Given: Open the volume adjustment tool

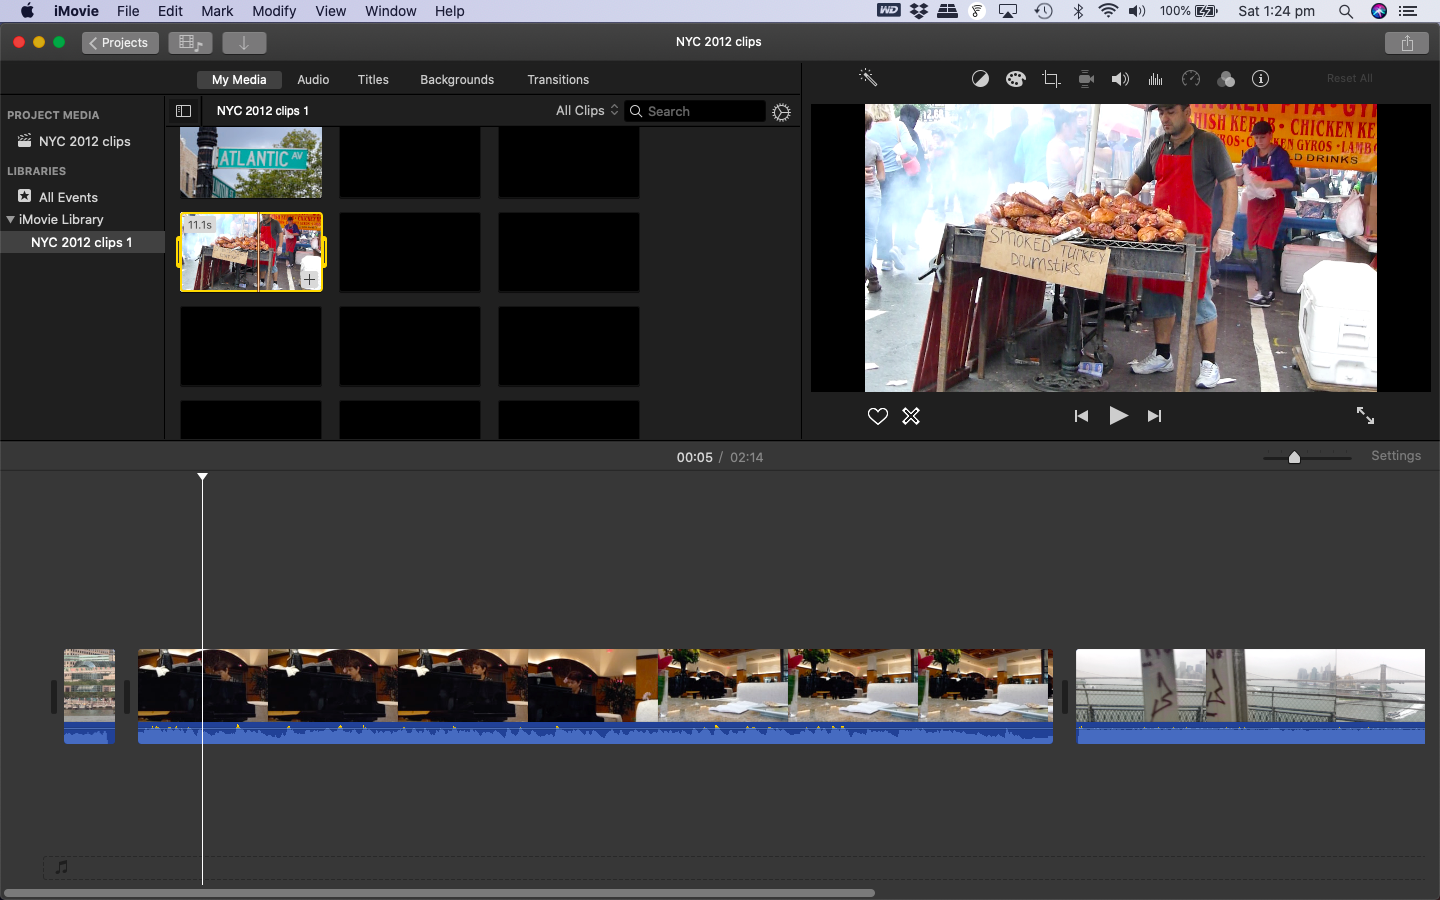Looking at the screenshot, I should point(1120,79).
